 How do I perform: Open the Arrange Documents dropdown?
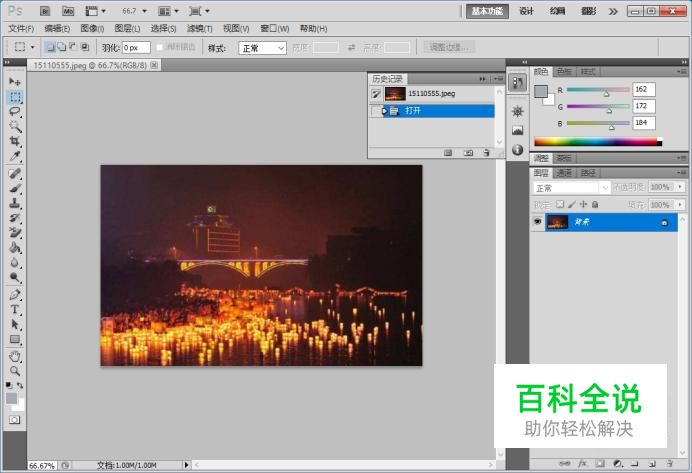[168, 11]
